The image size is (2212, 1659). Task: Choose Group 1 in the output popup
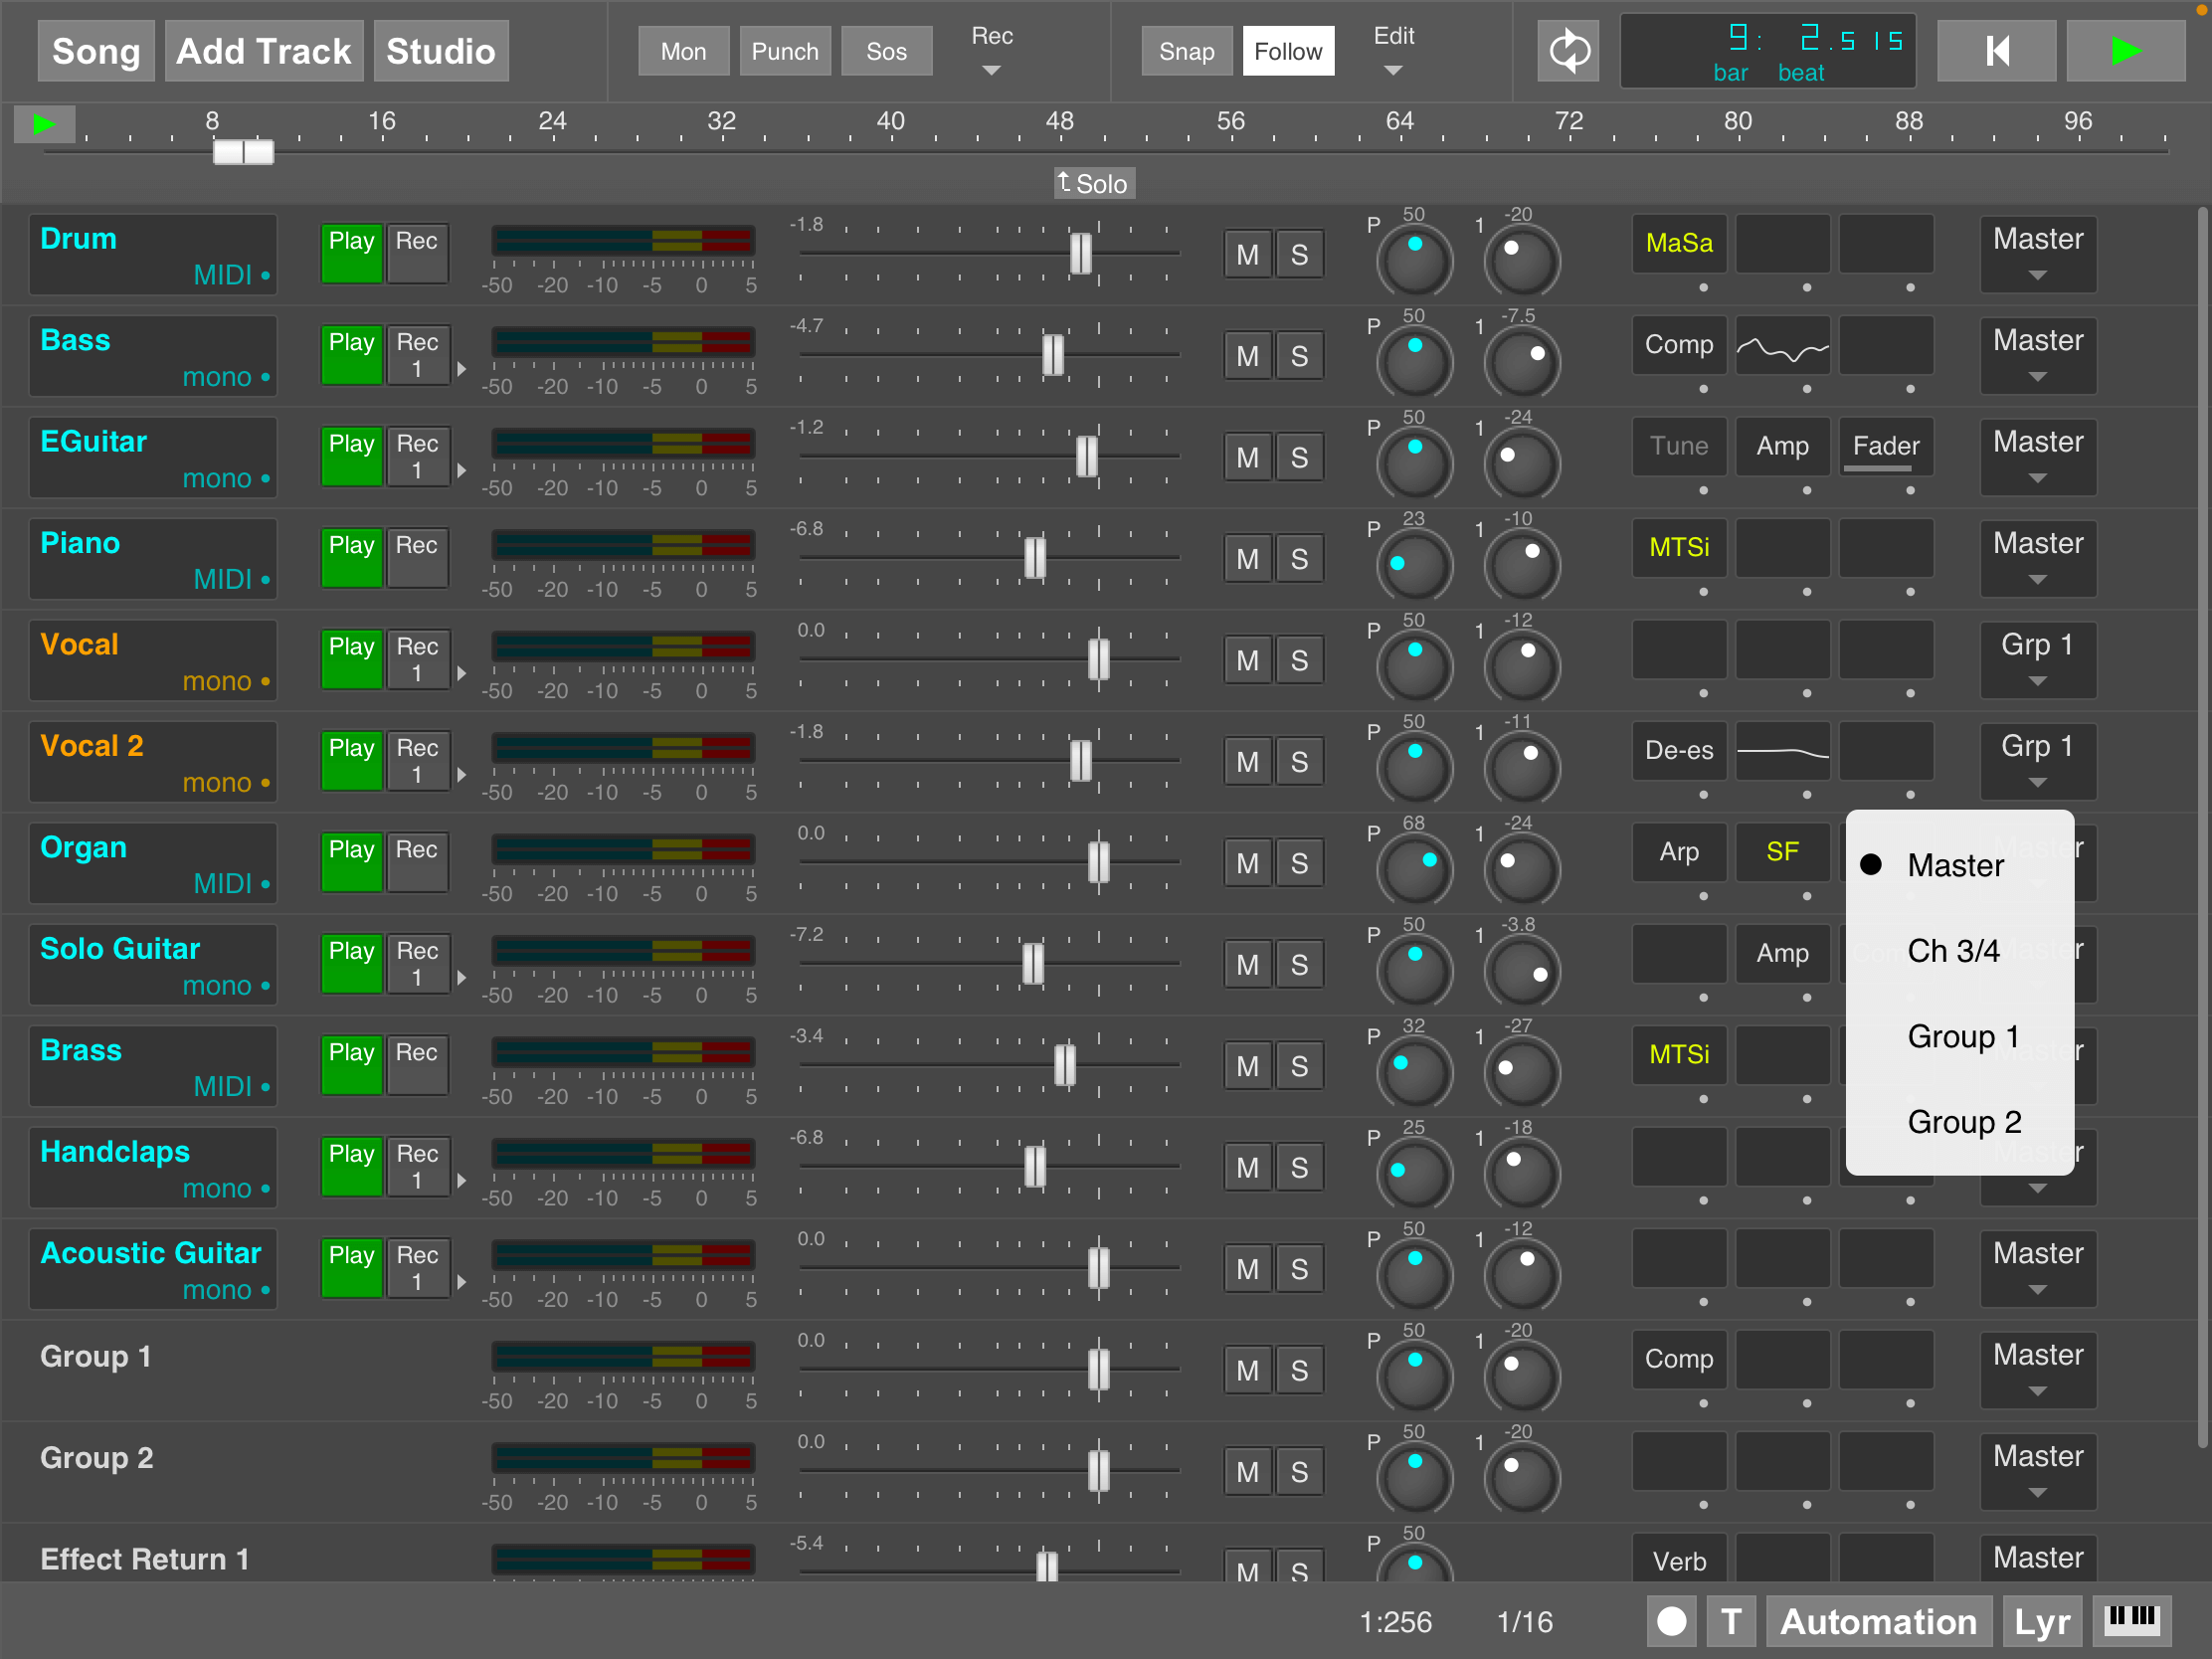[x=1959, y=1036]
